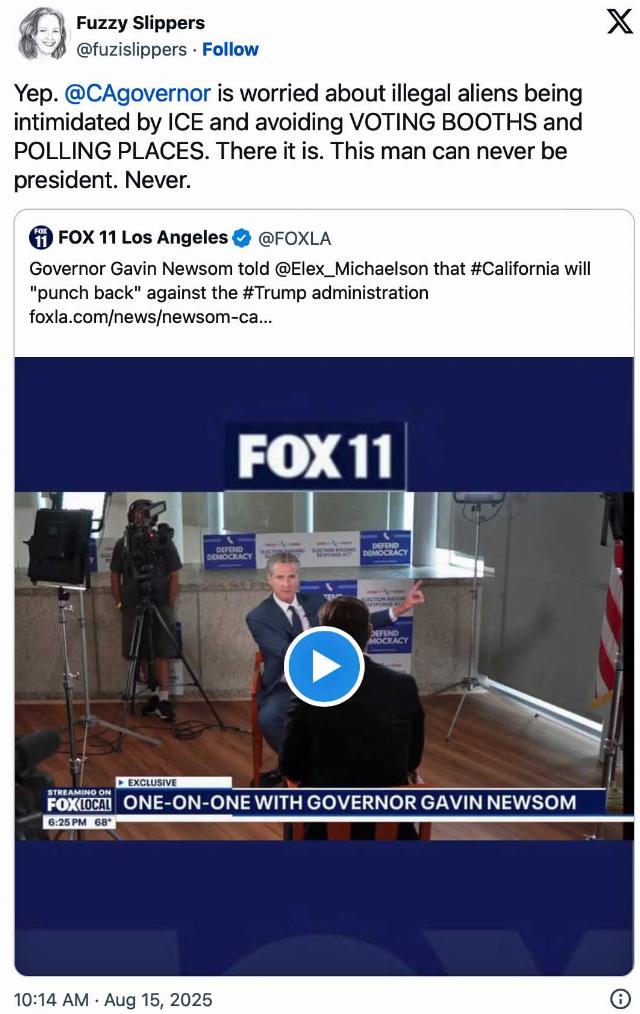
Task: Click the @FOXLA handle
Action: [295, 239]
